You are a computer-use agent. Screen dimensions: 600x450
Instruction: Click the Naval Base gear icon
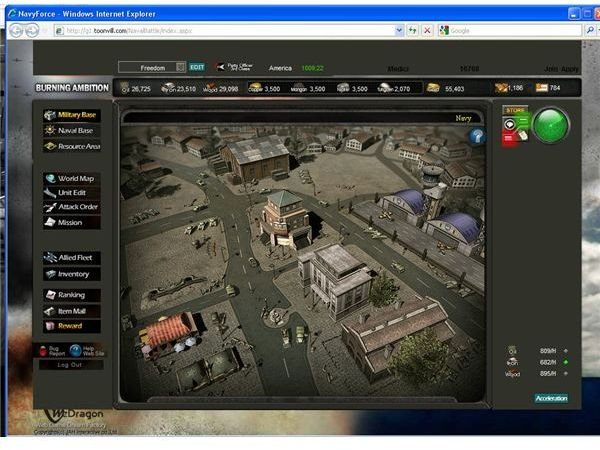click(50, 130)
